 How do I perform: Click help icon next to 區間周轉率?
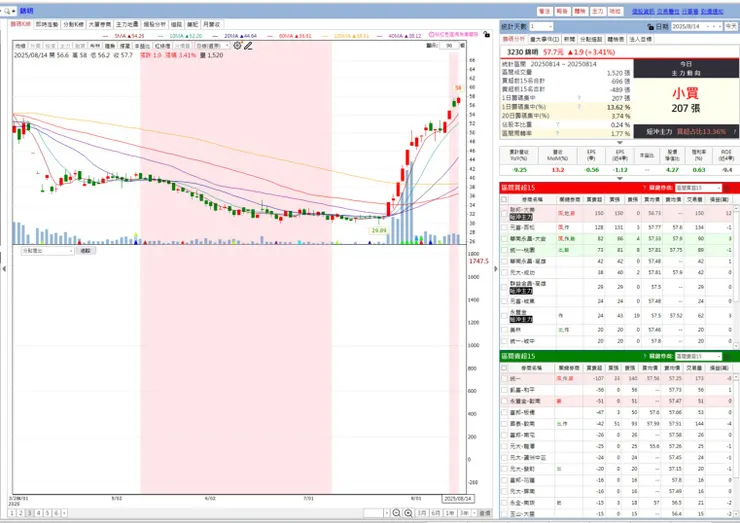pos(557,134)
